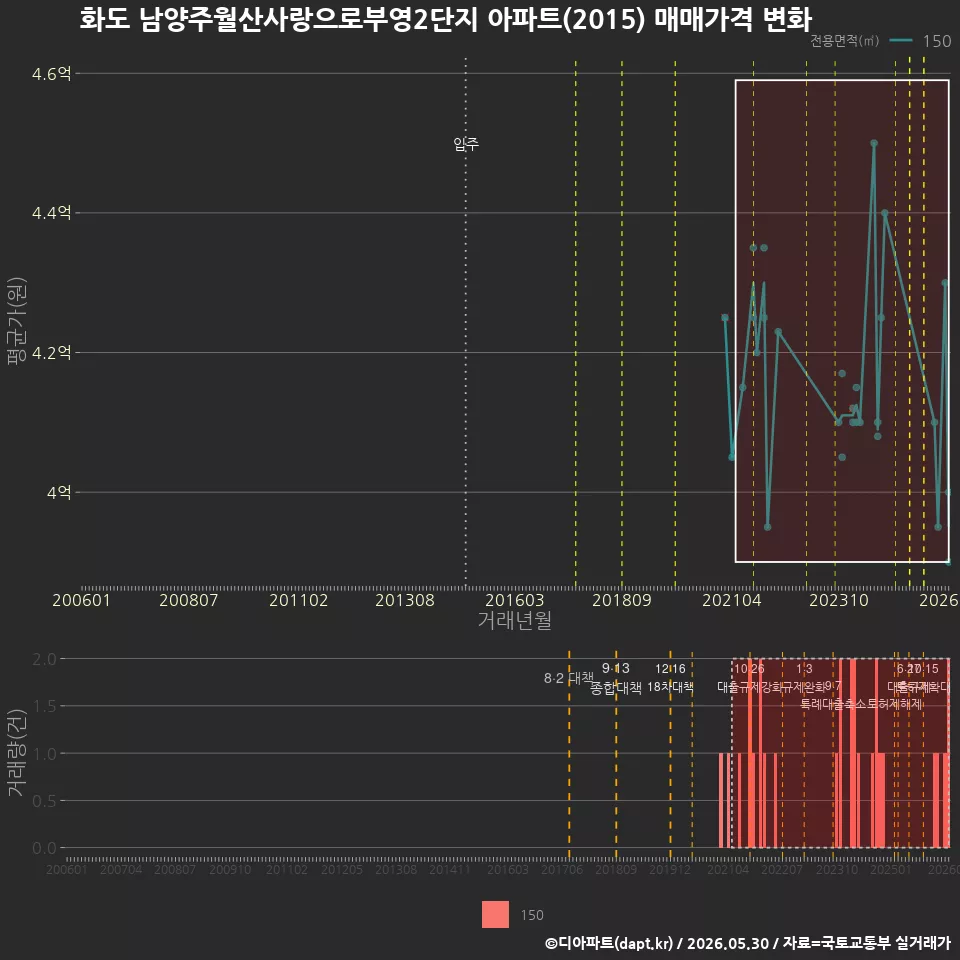960x960 pixels.
Task: Click '200910' on the volume chart x-axis
Action: point(230,869)
